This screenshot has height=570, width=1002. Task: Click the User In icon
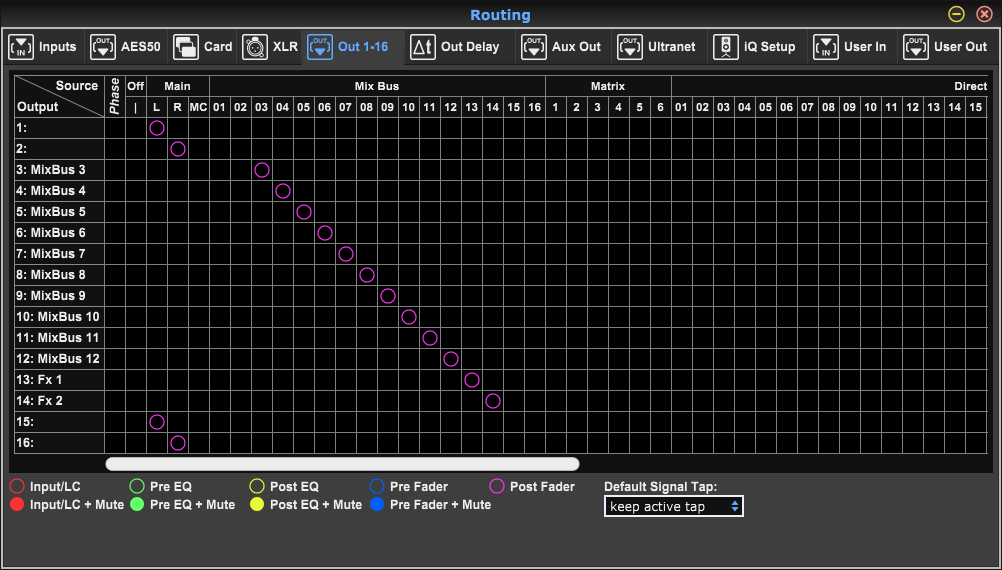pos(826,47)
